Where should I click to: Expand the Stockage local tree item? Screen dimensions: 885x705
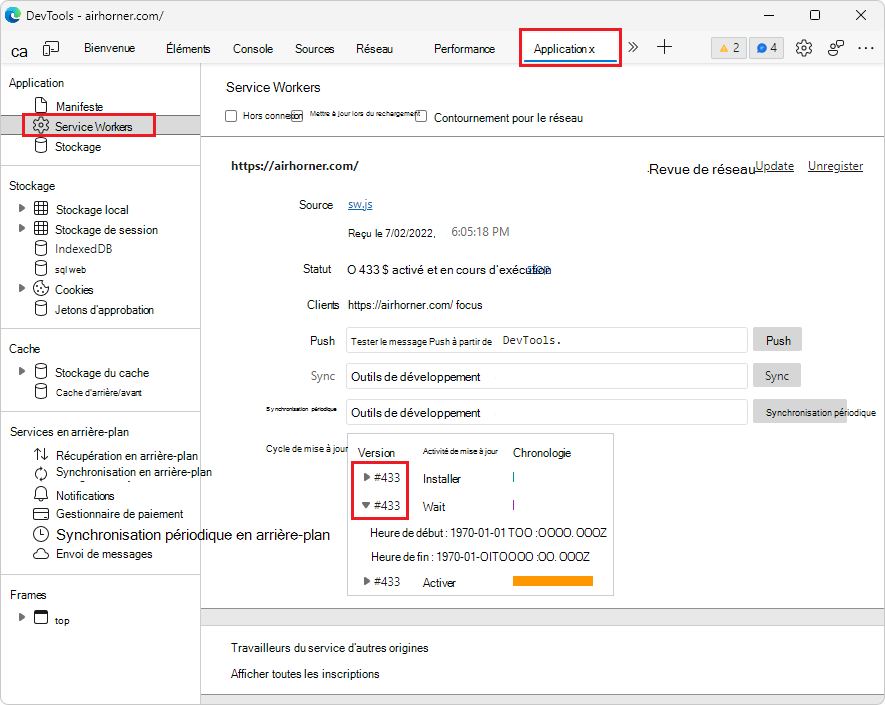pyautogui.click(x=20, y=208)
